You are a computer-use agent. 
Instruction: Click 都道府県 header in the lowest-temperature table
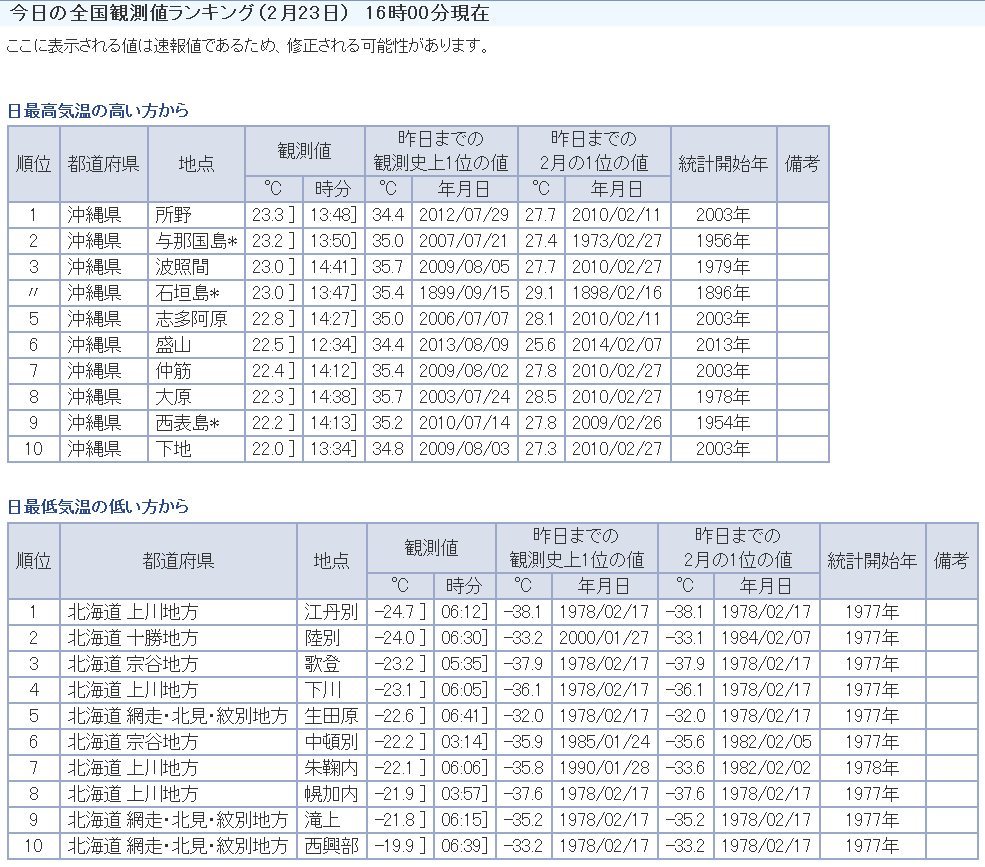(178, 561)
